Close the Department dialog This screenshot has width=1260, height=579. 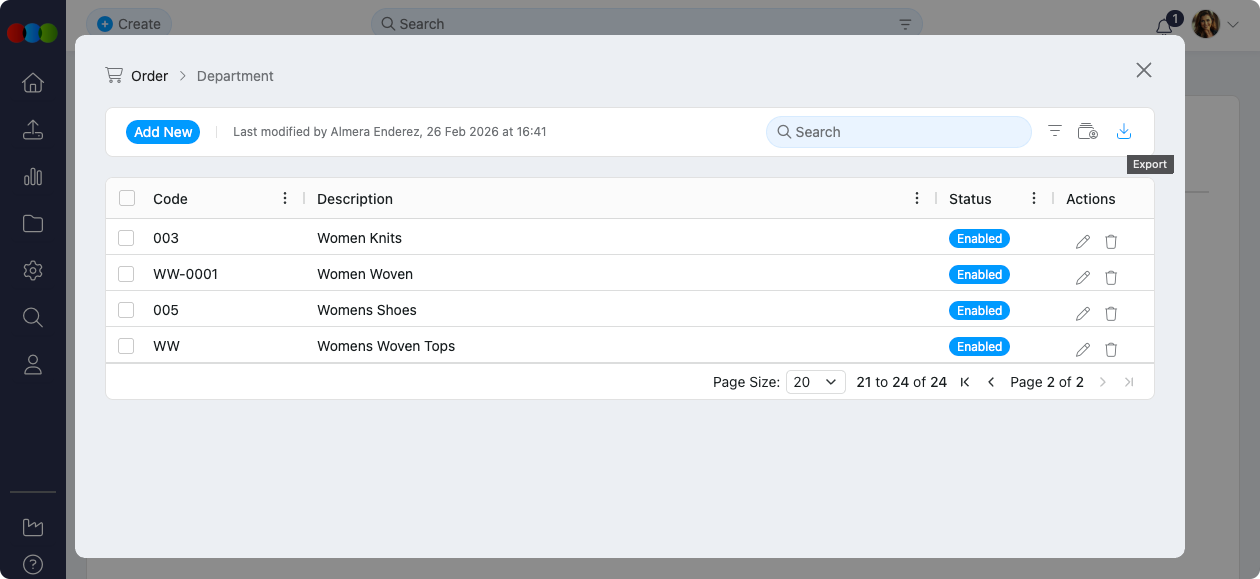tap(1144, 70)
